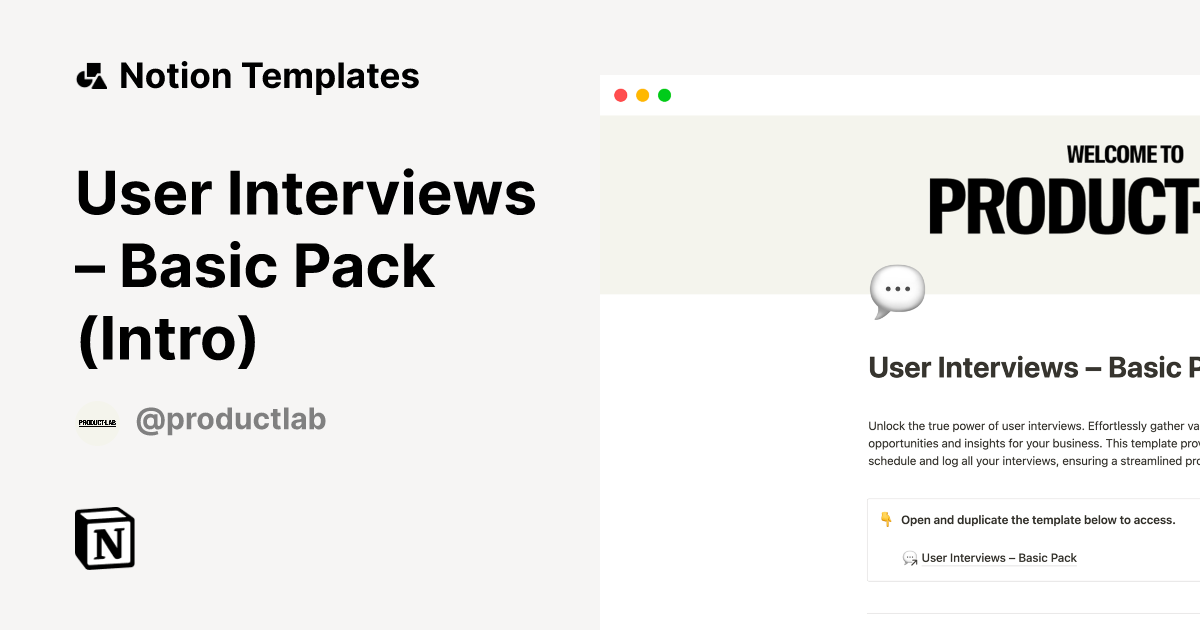Screen dimensions: 1200x630
Task: Open the @productlab profile link
Action: pos(231,419)
